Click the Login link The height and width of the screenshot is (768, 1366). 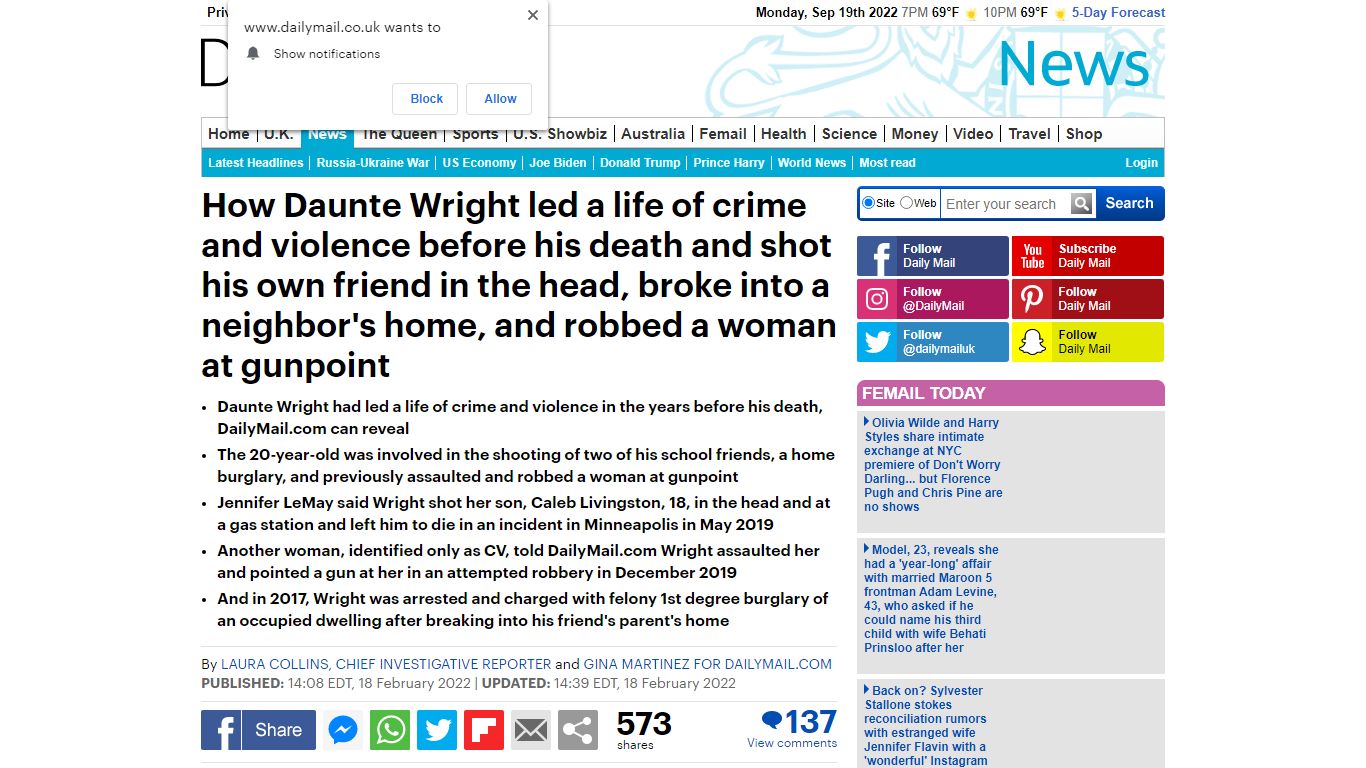pyautogui.click(x=1141, y=163)
